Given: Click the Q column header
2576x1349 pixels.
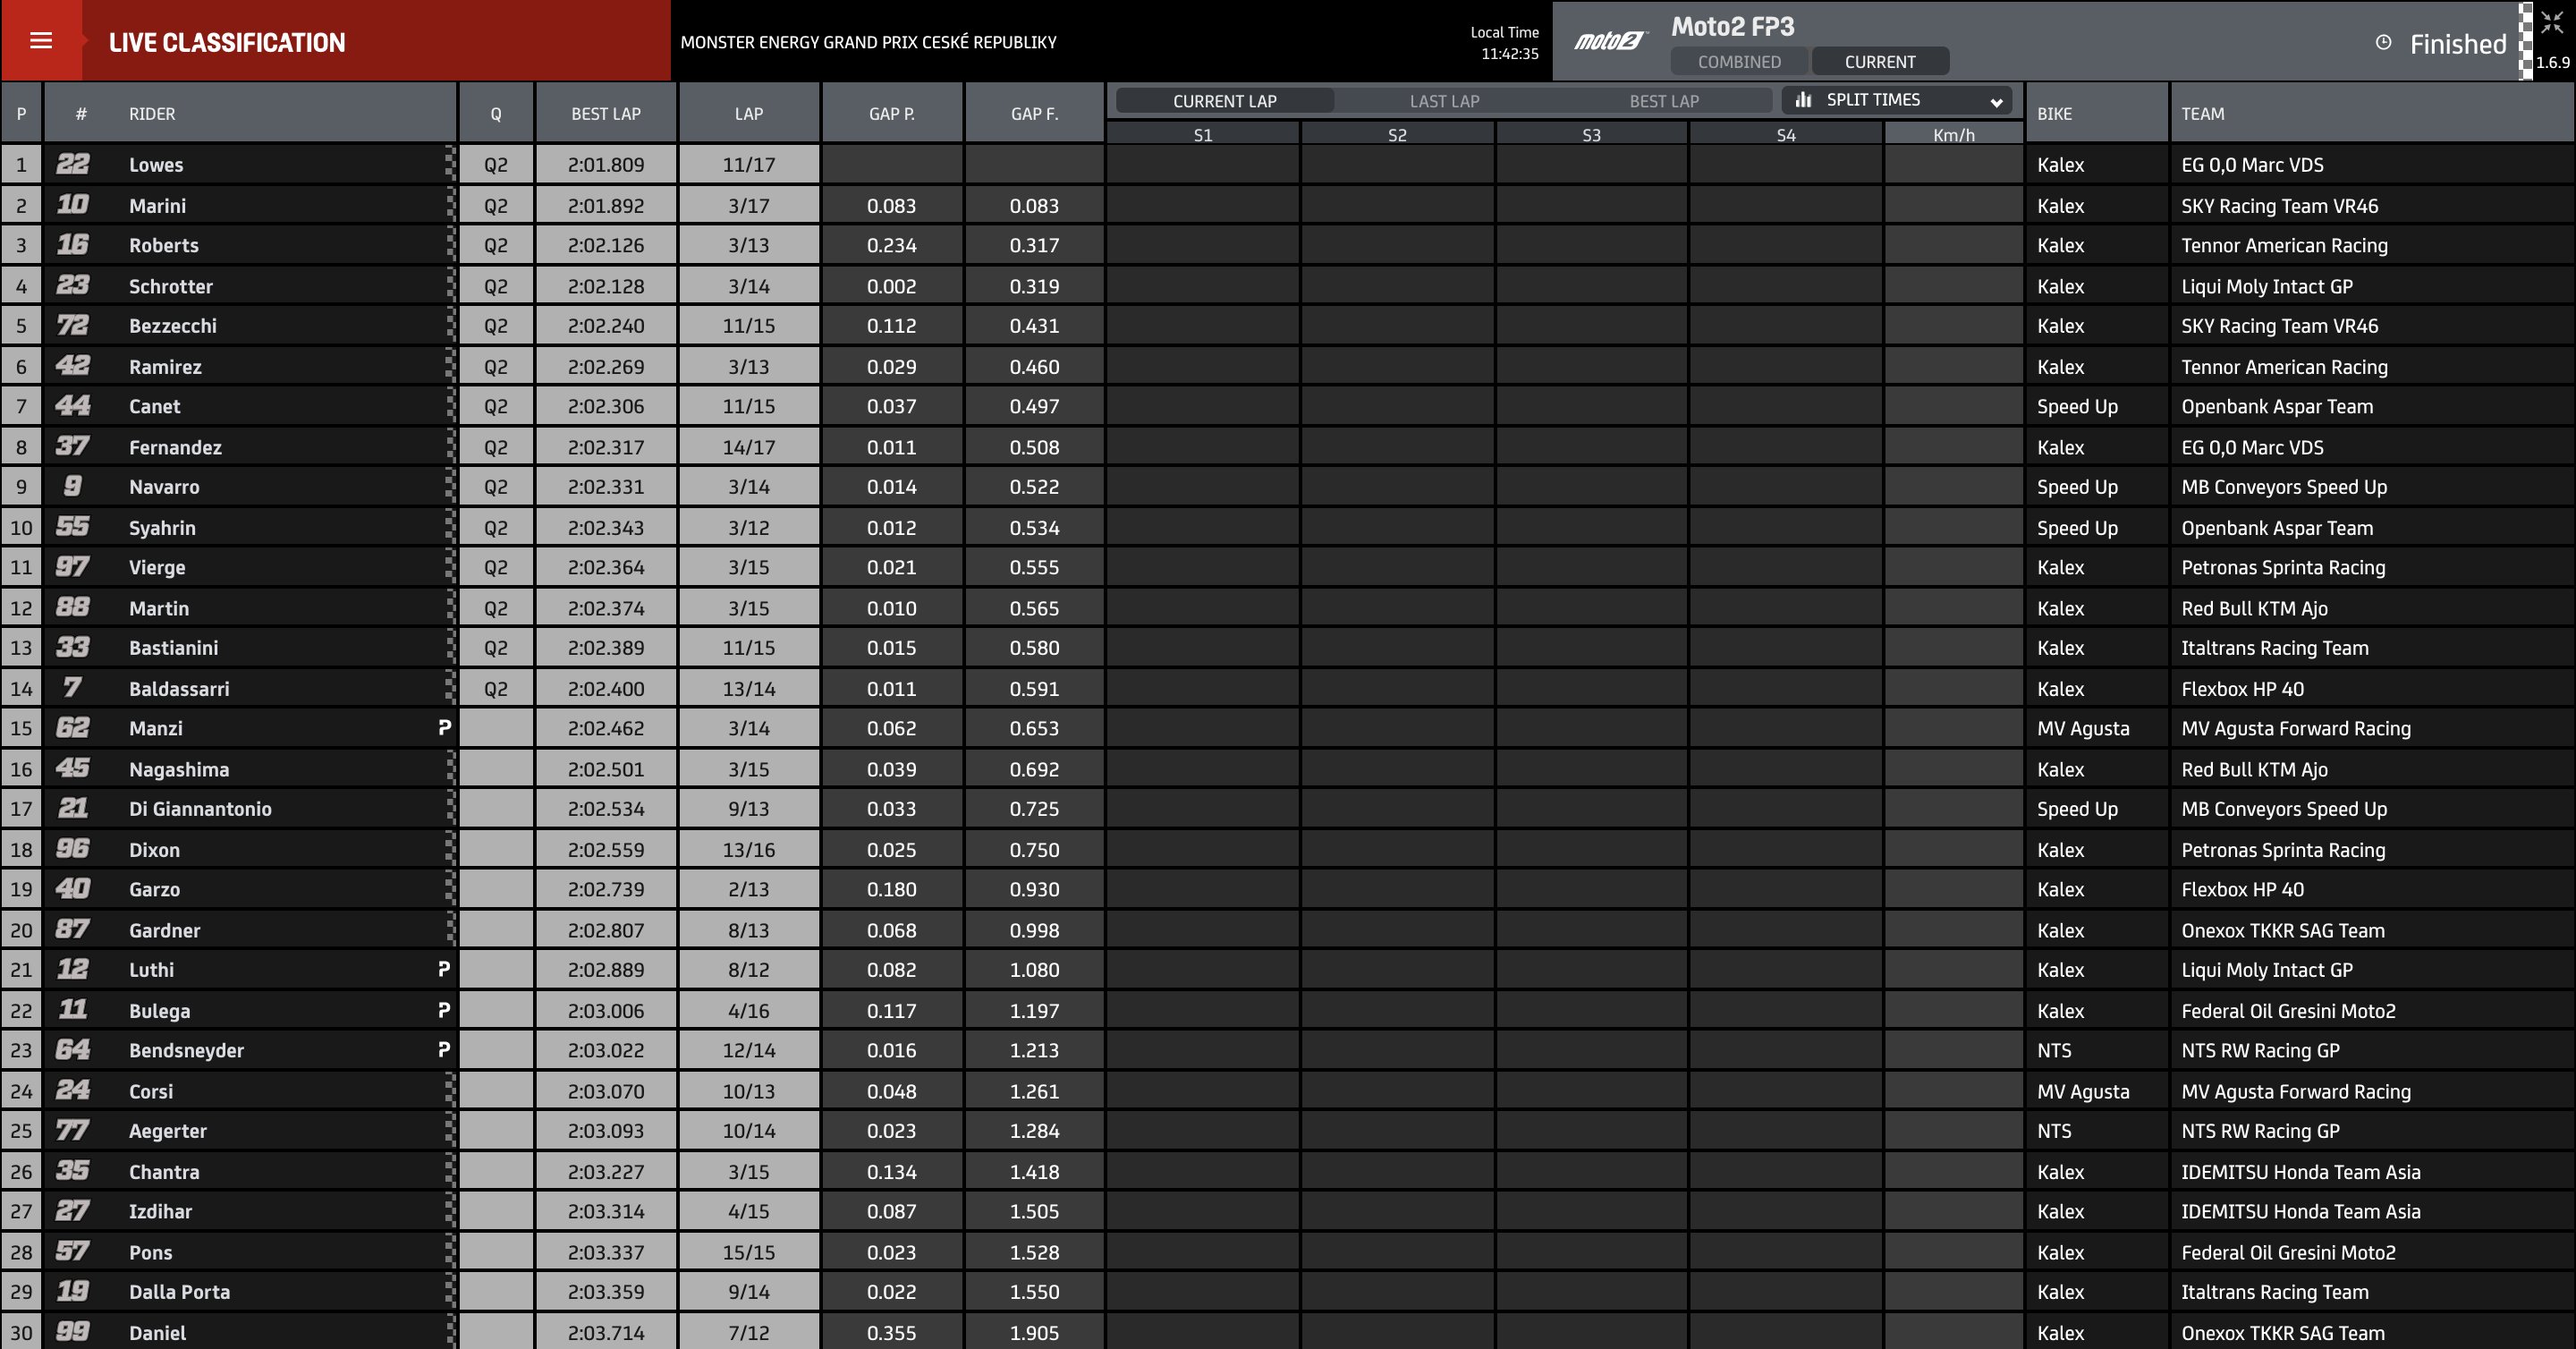Looking at the screenshot, I should click(x=496, y=113).
